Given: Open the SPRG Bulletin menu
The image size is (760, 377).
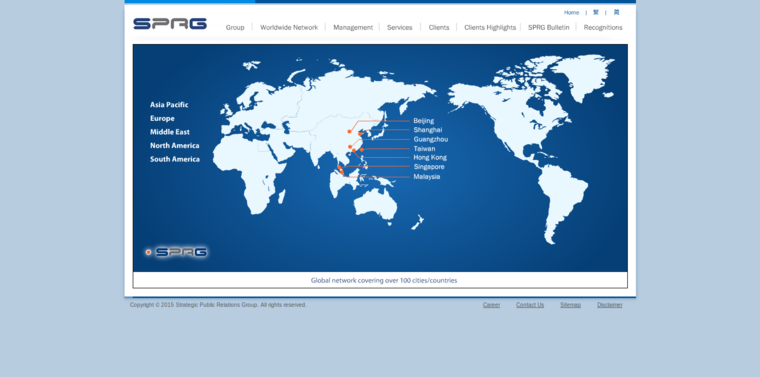Looking at the screenshot, I should 549,28.
